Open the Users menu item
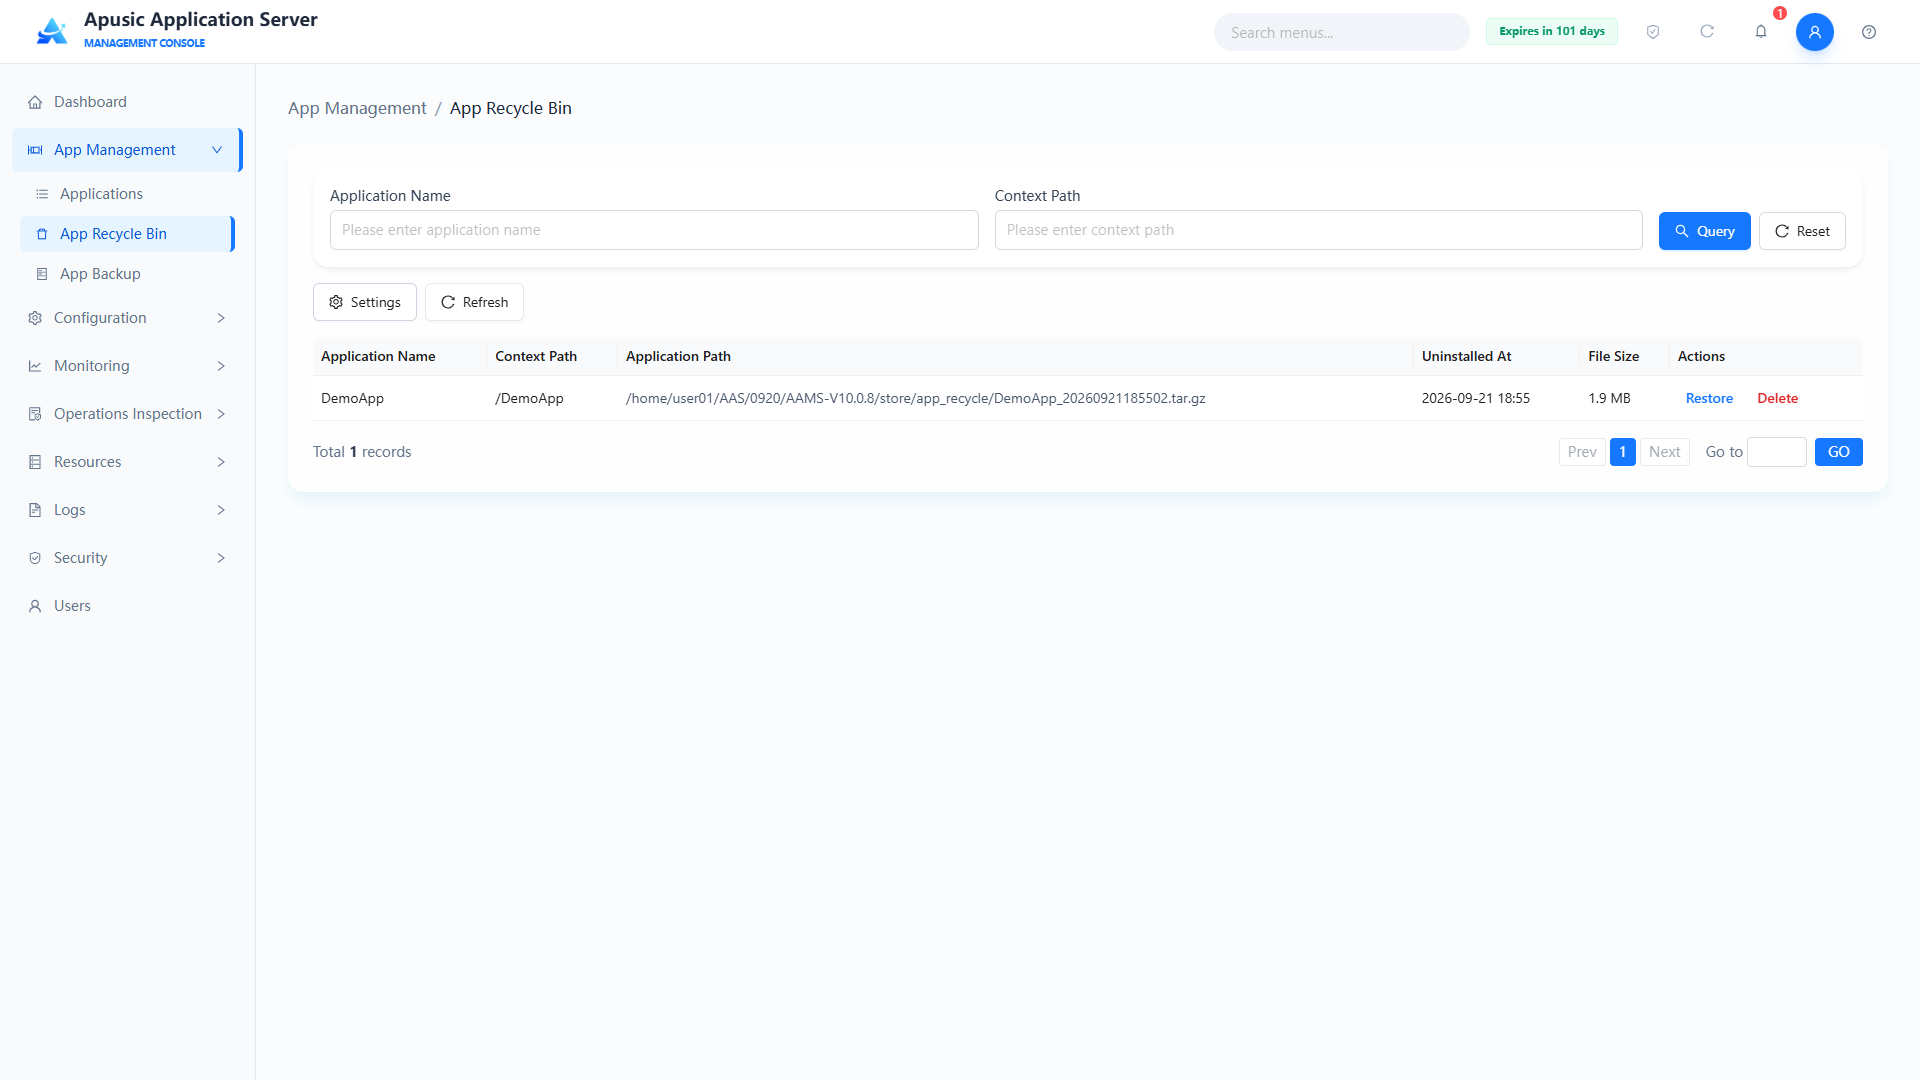Screen dimensions: 1920x1080 127,606
